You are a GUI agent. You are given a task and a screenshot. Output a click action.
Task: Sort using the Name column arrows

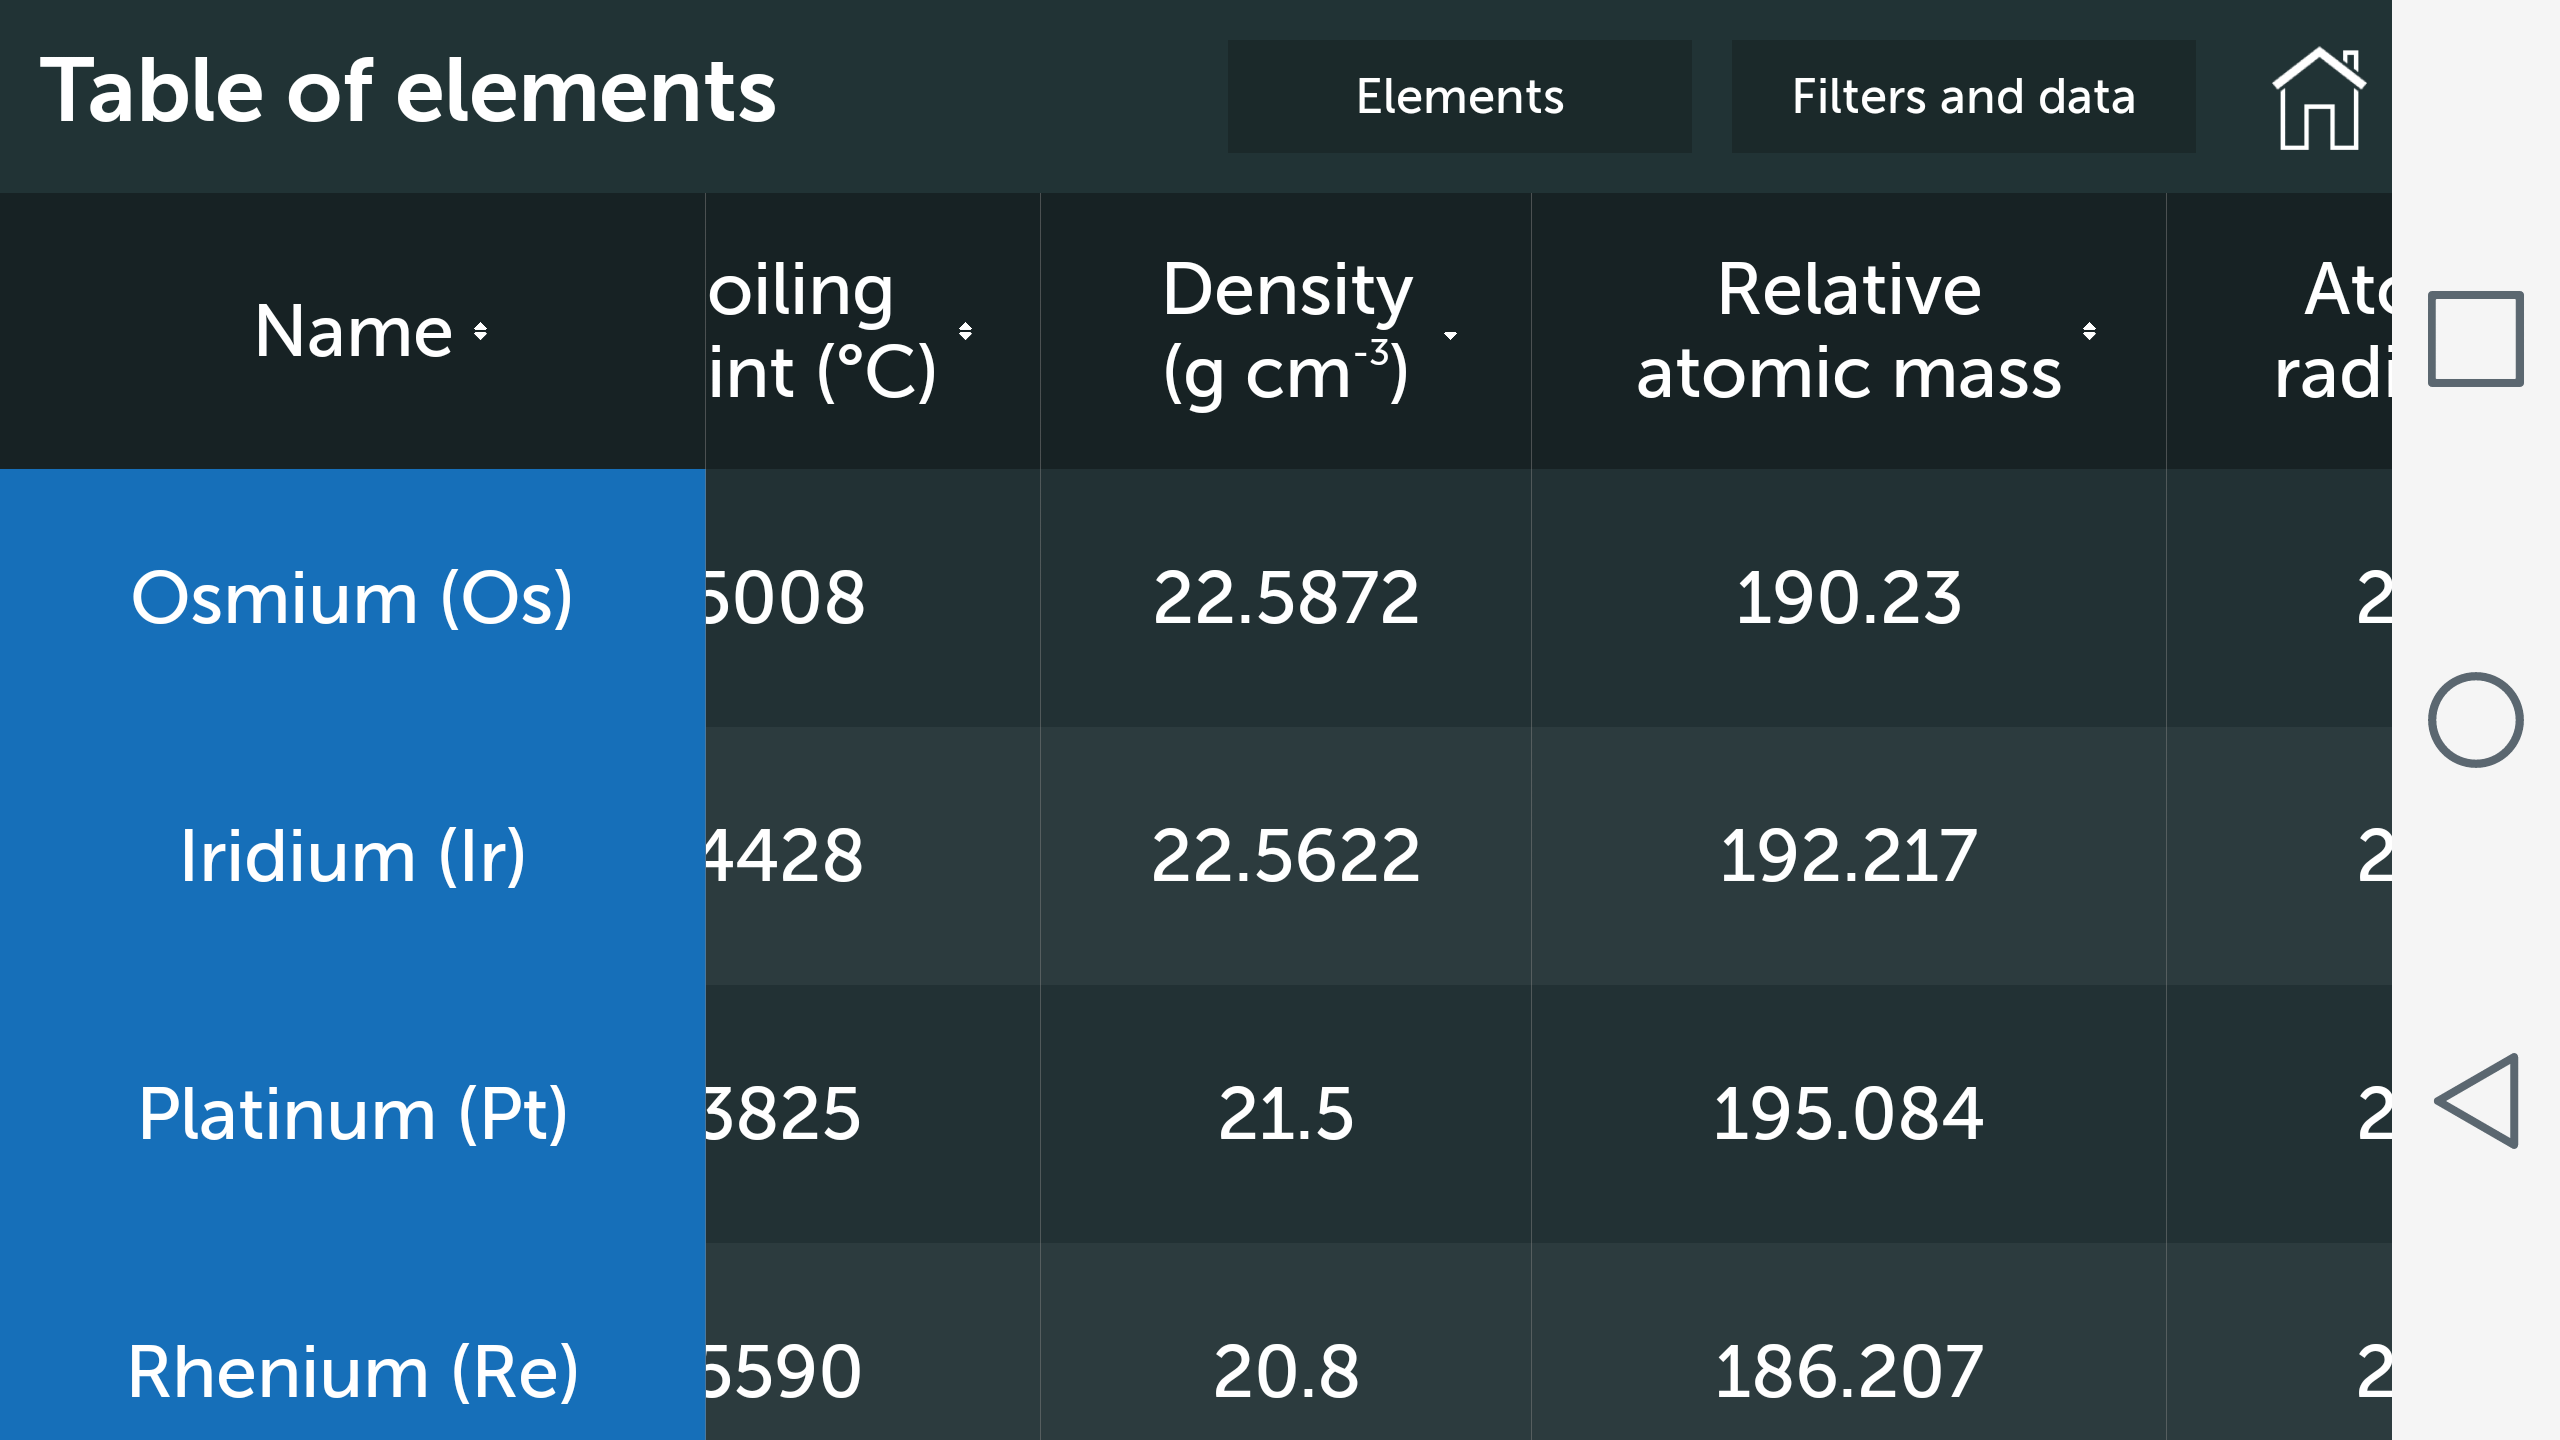[480, 331]
